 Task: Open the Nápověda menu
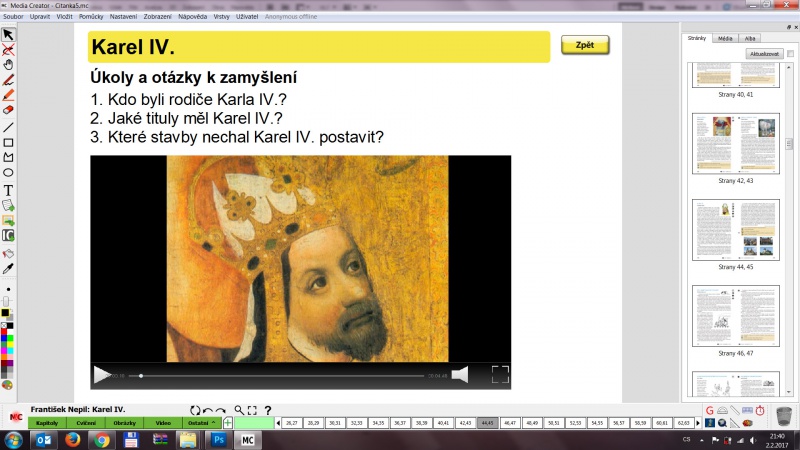[x=192, y=17]
